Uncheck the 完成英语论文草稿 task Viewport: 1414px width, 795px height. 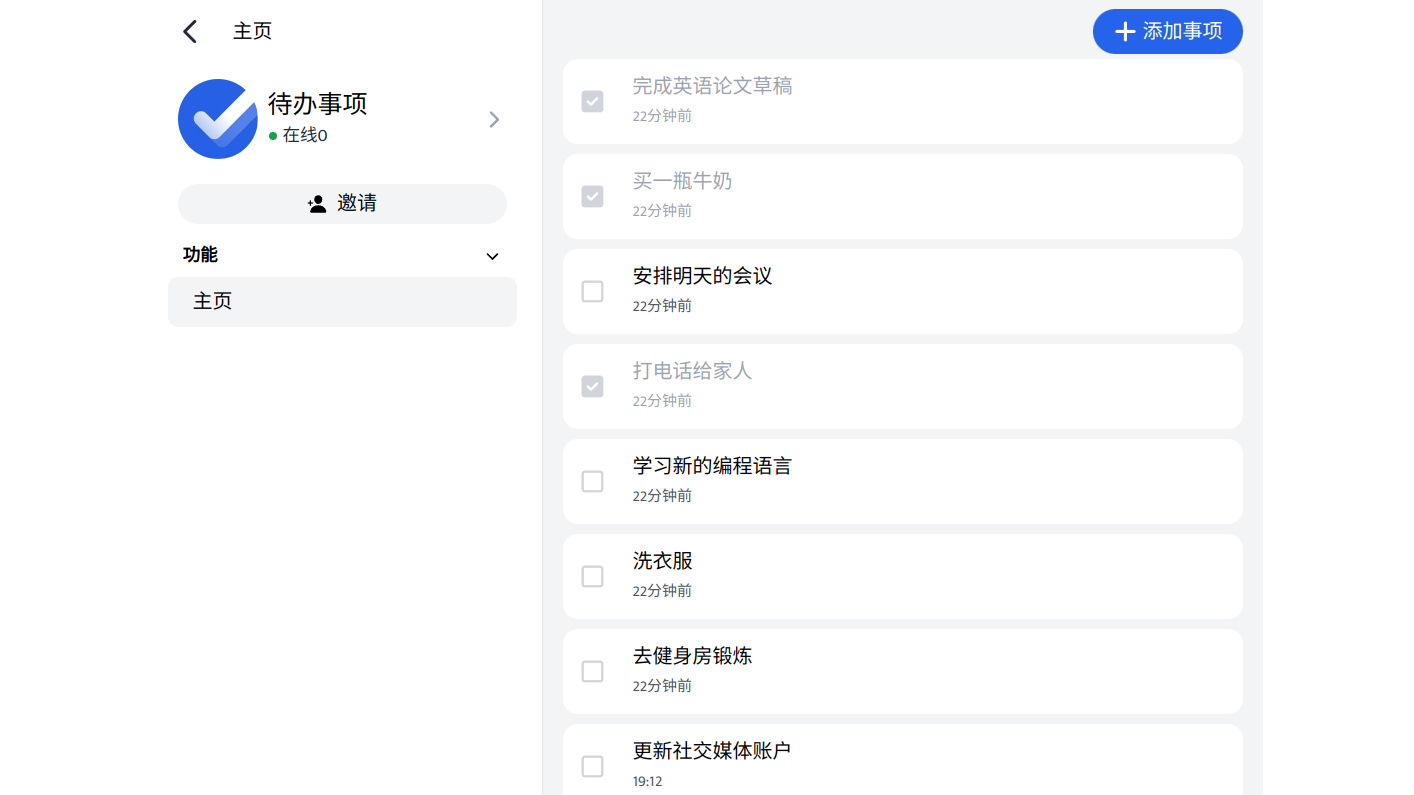pyautogui.click(x=592, y=101)
